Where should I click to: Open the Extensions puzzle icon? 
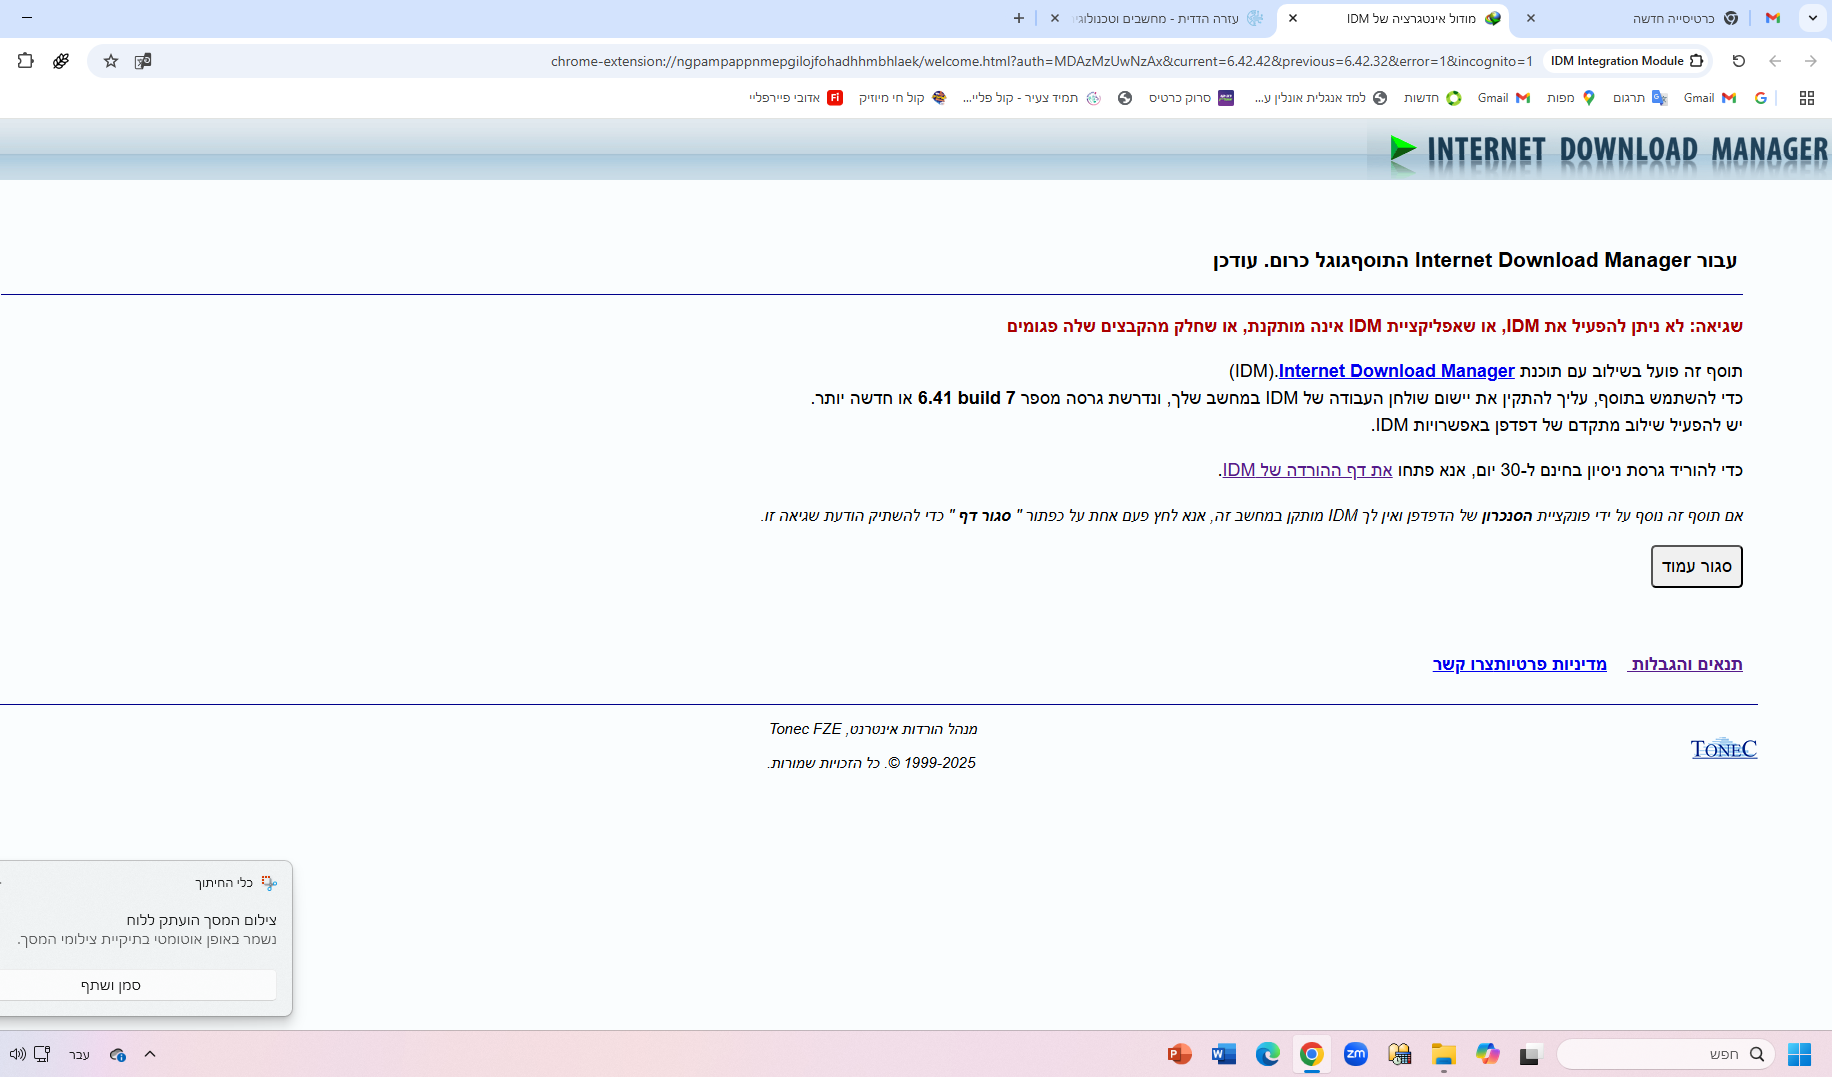point(26,61)
